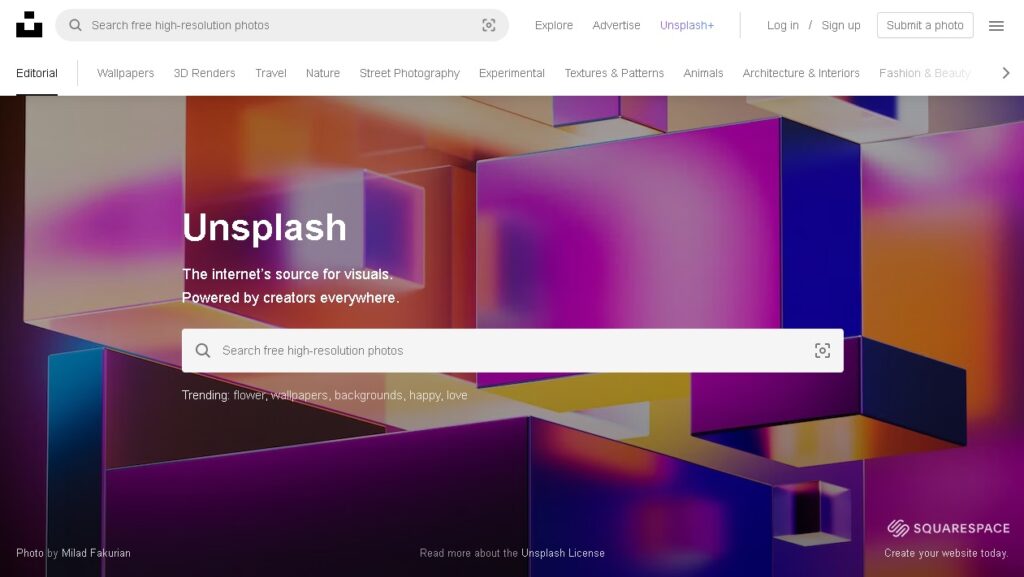This screenshot has width=1024, height=577.
Task: Click trending term flower
Action: 249,395
